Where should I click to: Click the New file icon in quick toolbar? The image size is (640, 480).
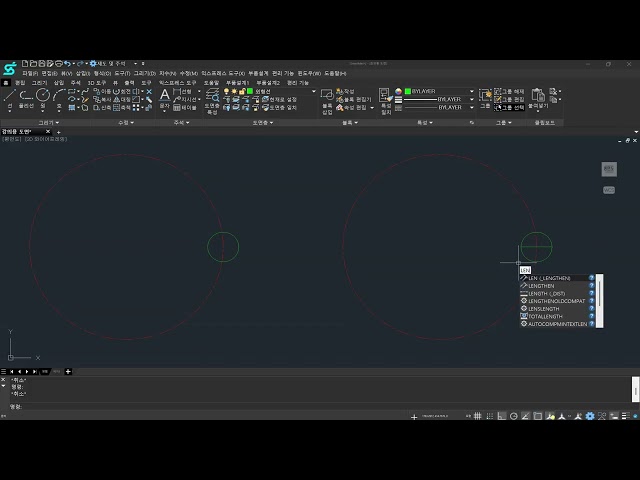pyautogui.click(x=25, y=63)
